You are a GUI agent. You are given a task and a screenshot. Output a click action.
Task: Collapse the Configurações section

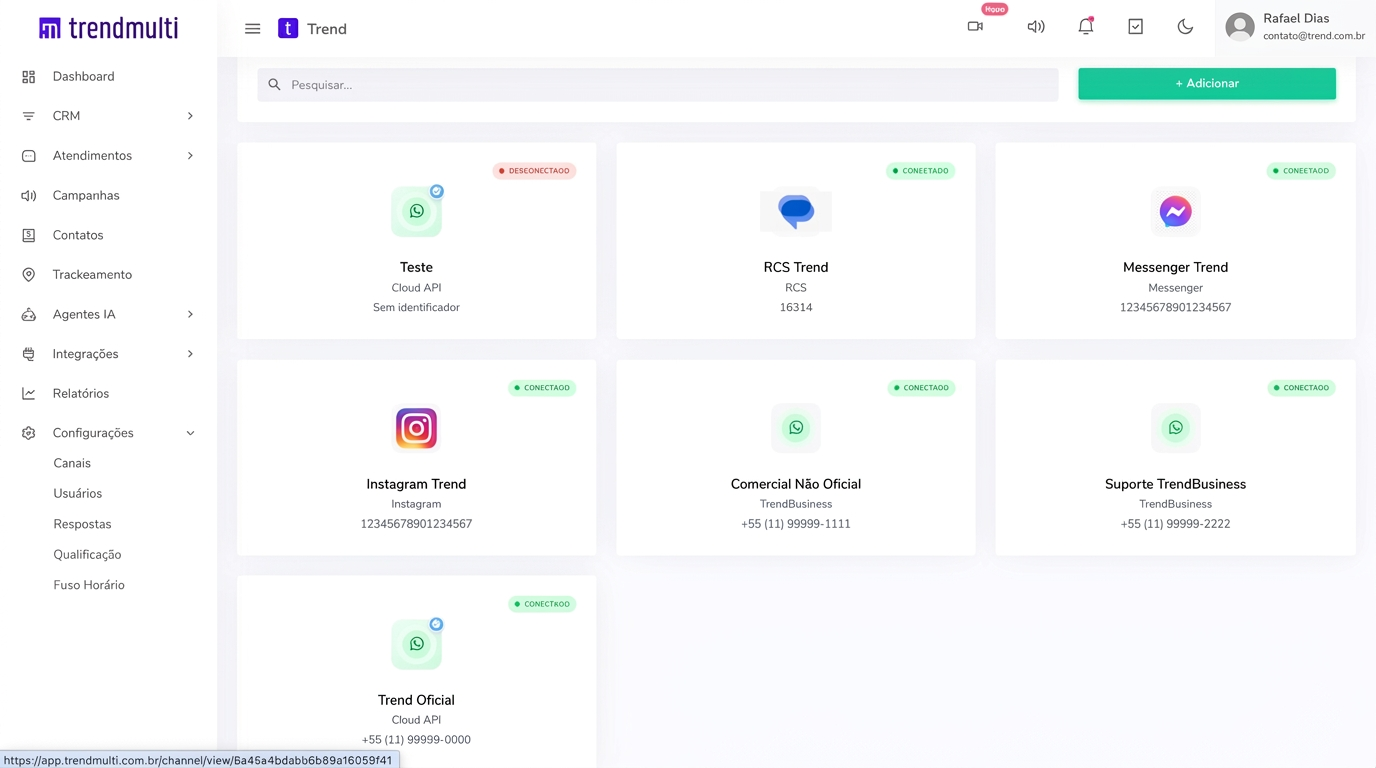click(x=190, y=433)
